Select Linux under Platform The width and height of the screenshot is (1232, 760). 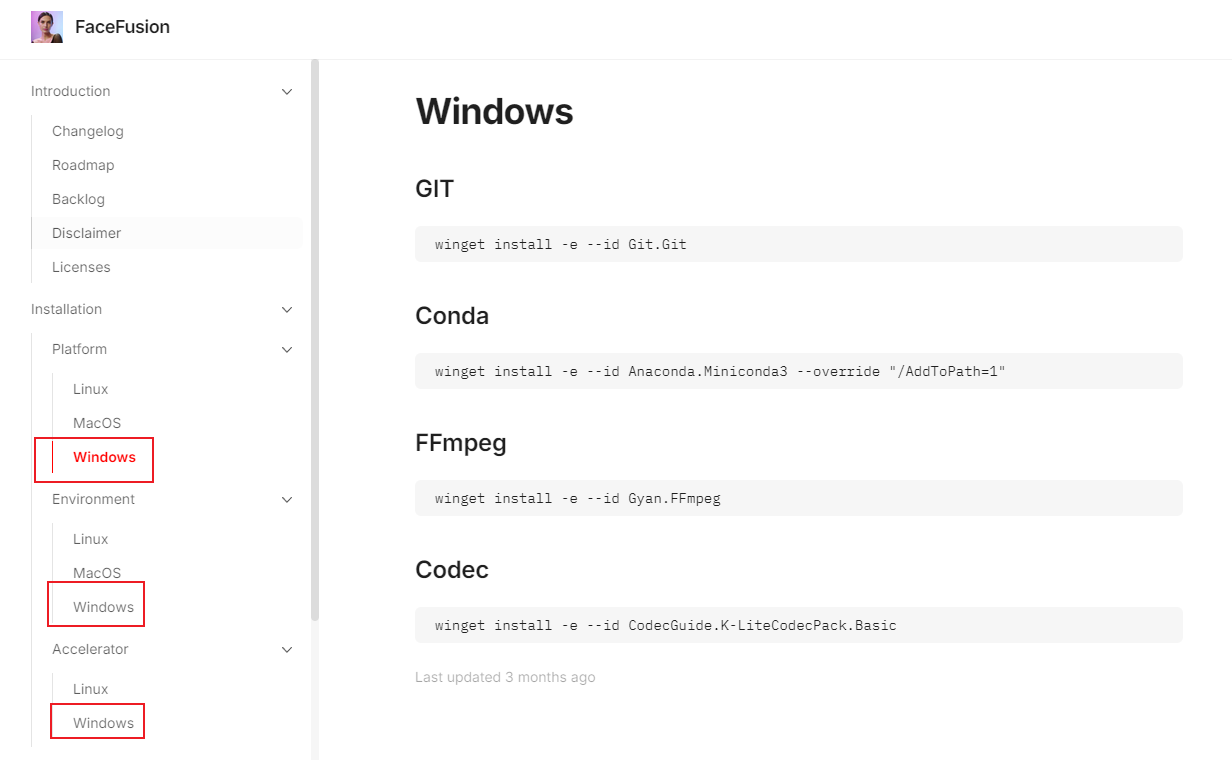coord(91,389)
